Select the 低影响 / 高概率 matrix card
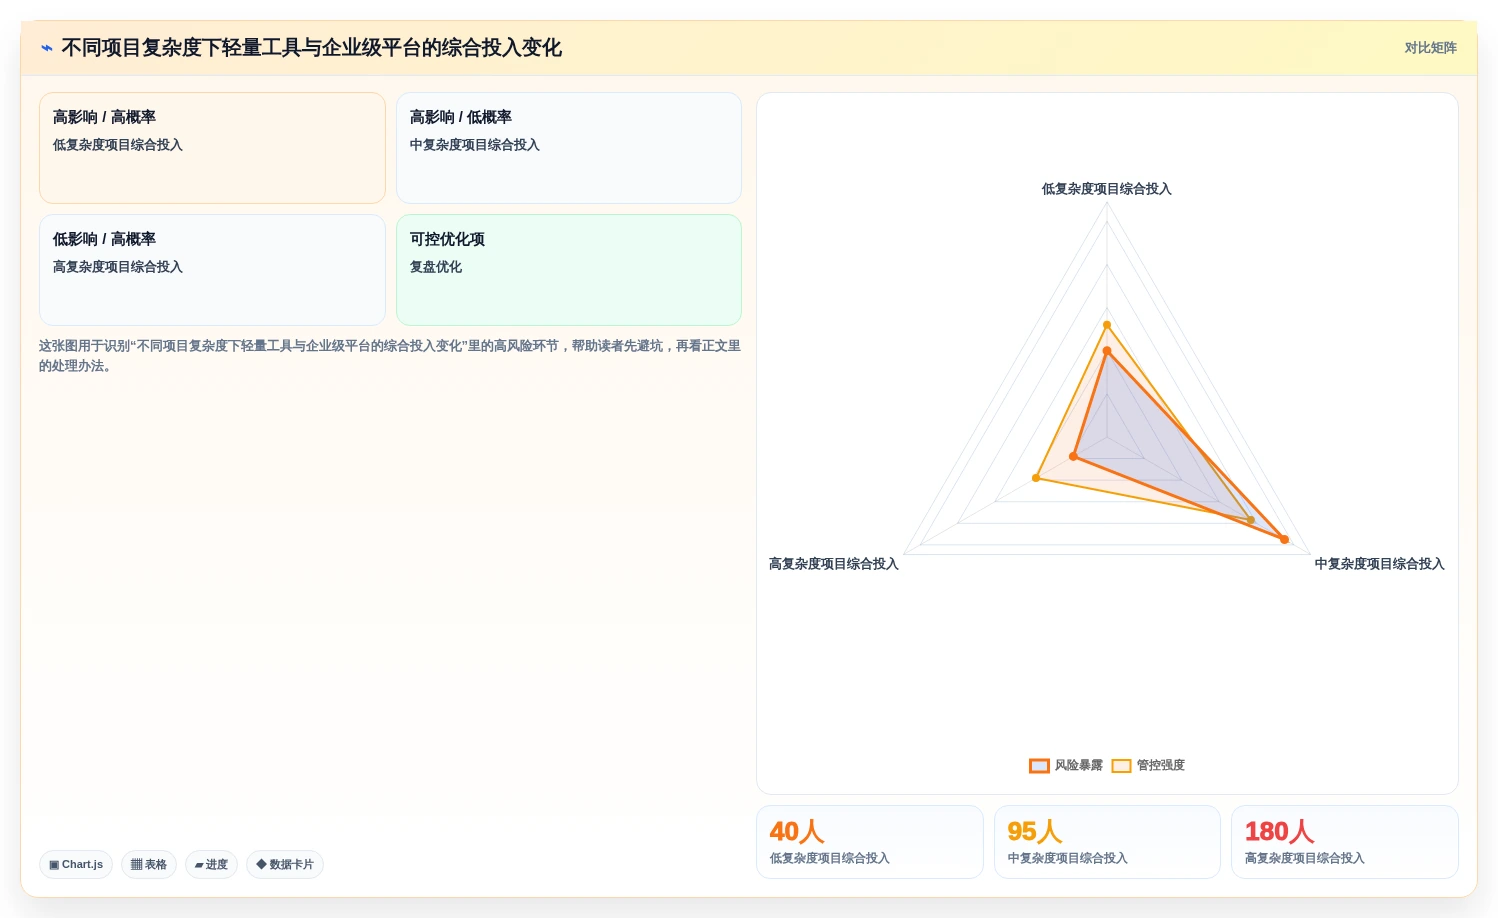 (x=212, y=270)
